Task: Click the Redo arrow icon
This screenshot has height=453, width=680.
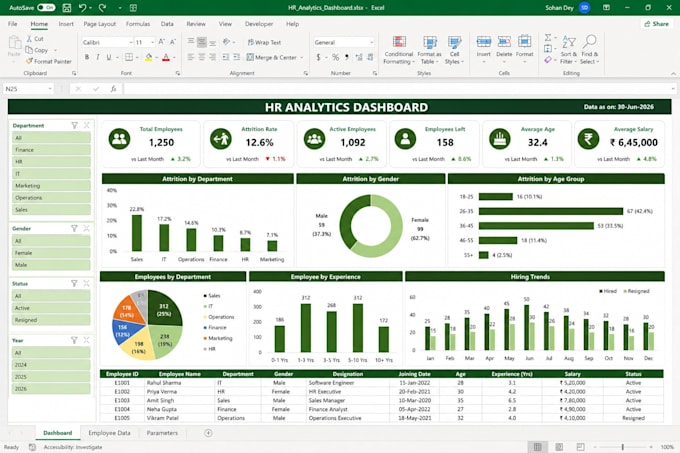Action: point(102,7)
